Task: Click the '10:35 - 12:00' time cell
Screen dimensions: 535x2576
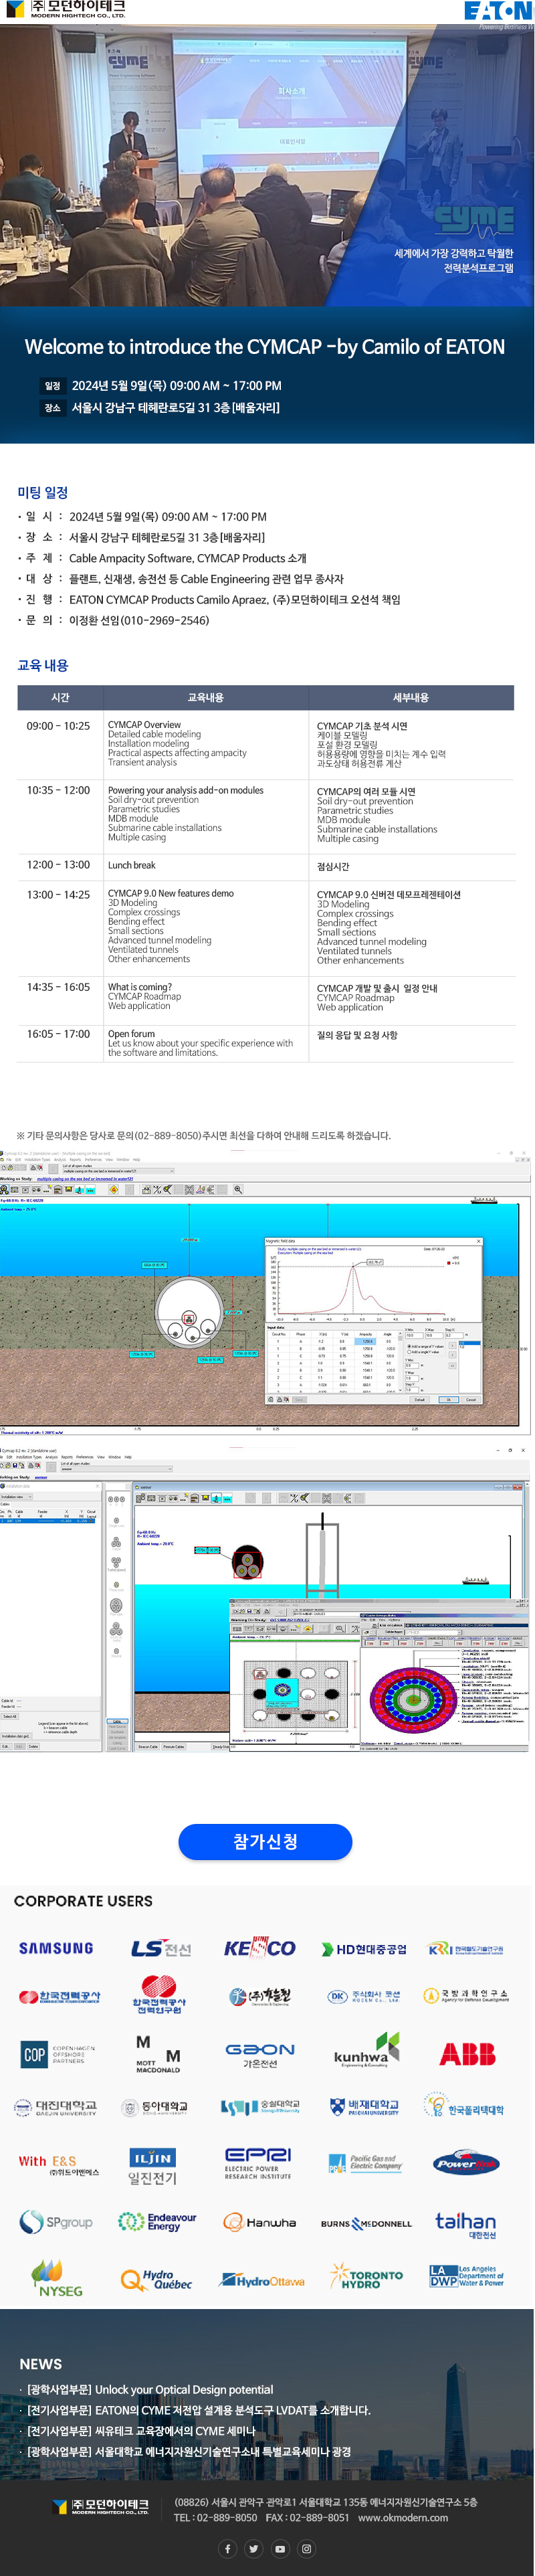Action: coord(58,790)
